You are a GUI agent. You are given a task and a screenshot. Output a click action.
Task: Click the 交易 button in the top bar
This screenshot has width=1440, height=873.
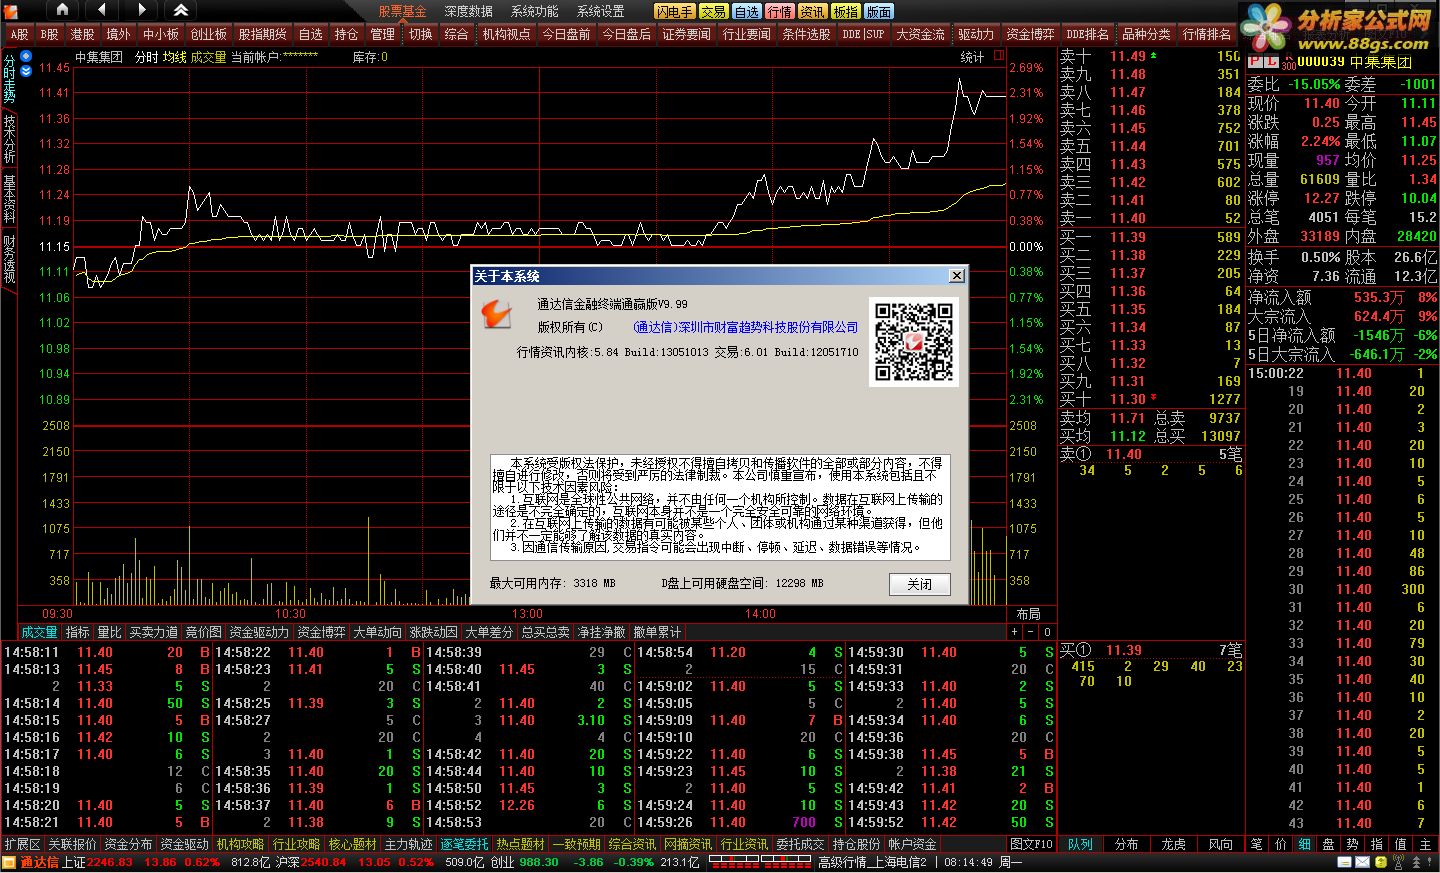[713, 11]
